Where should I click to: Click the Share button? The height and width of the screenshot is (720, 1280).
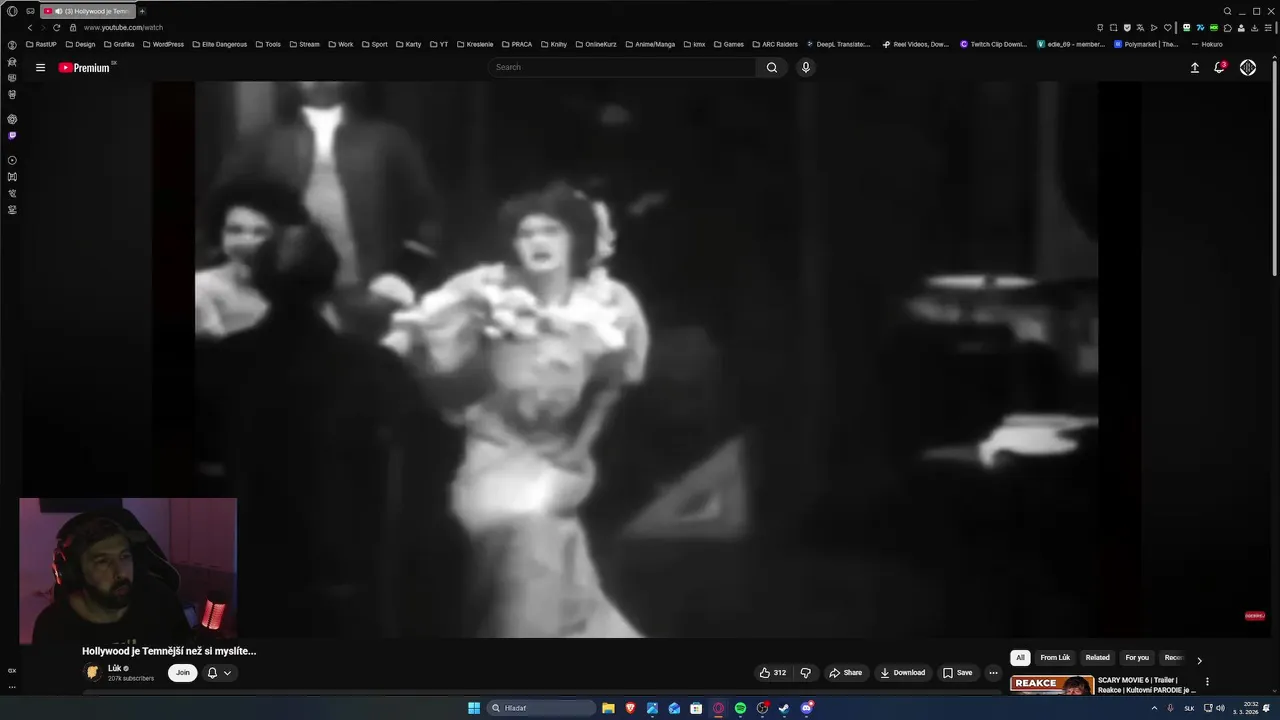tap(845, 673)
